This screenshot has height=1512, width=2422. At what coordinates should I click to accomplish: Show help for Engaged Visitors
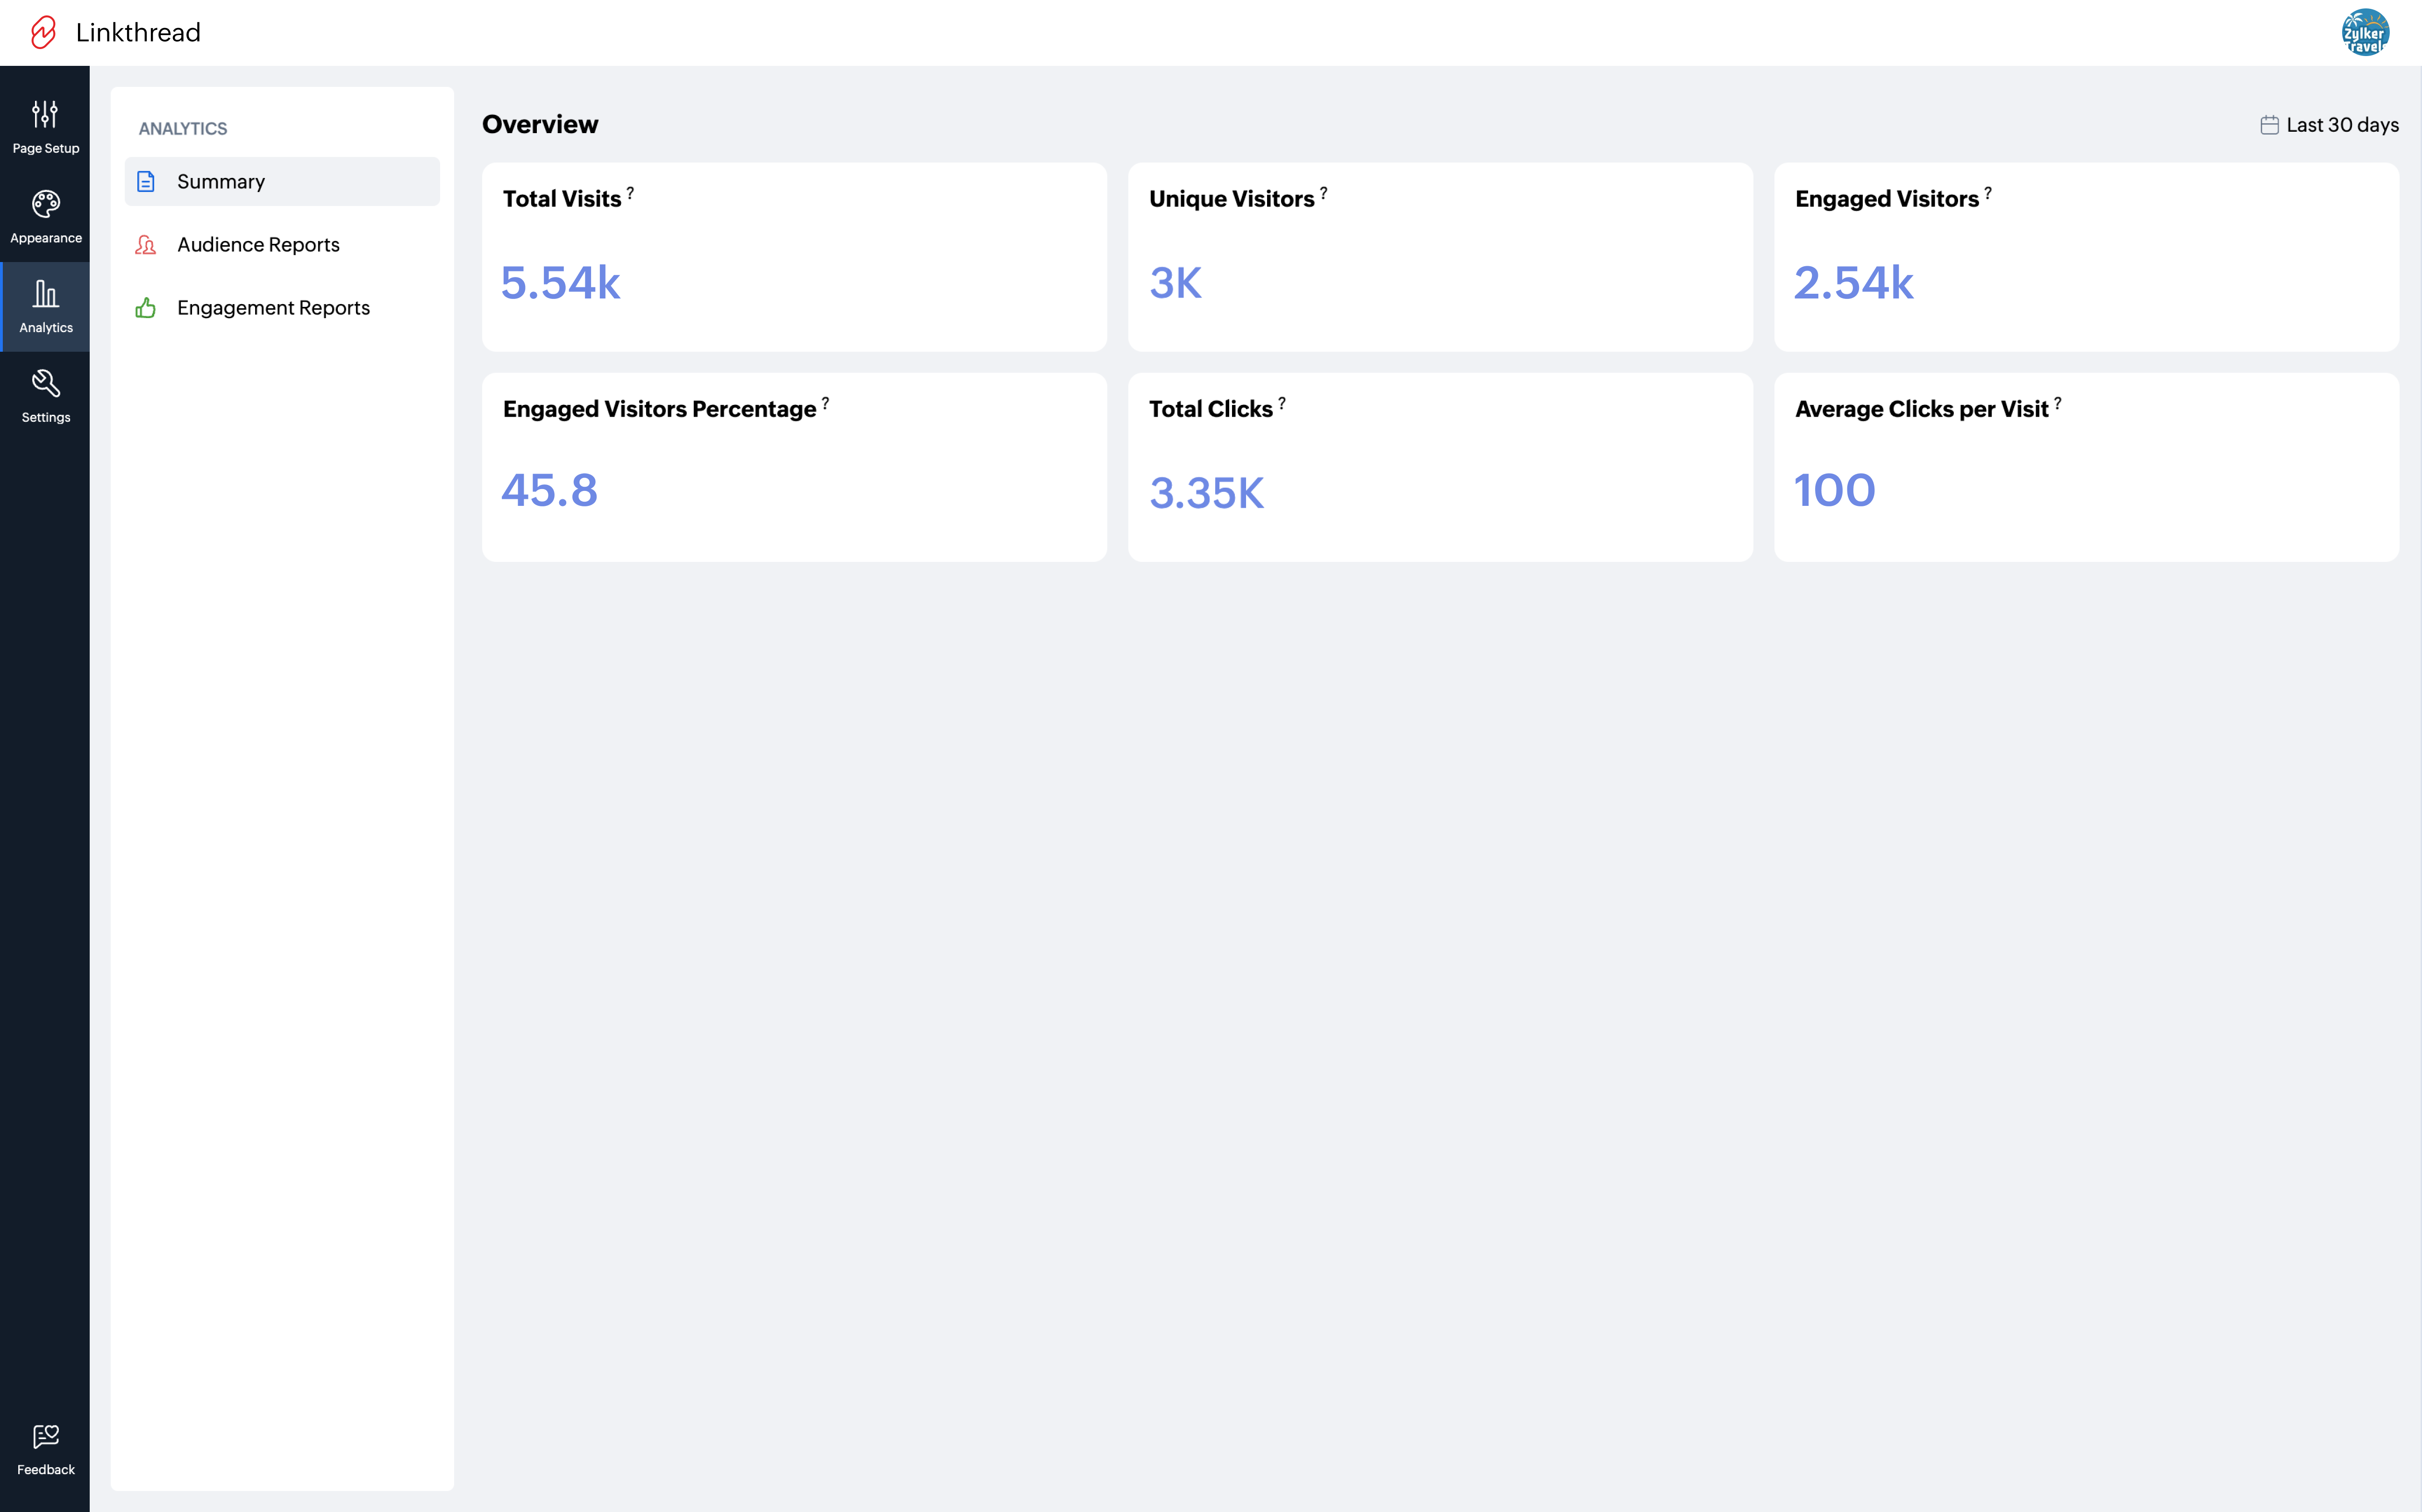[1987, 193]
